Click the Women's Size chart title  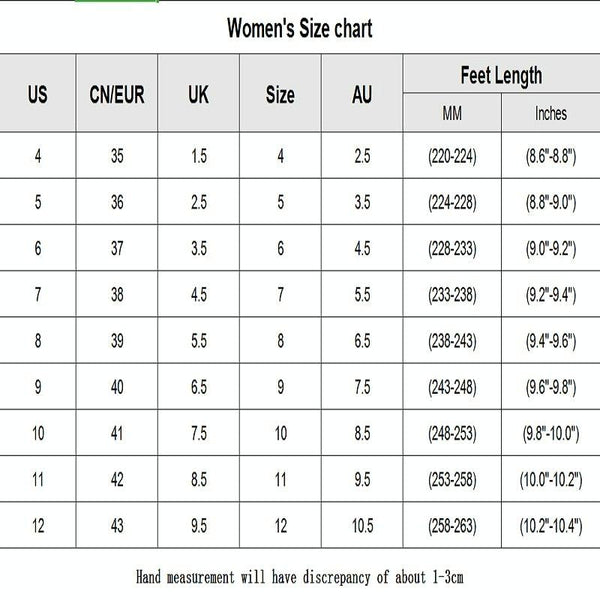[x=300, y=28]
